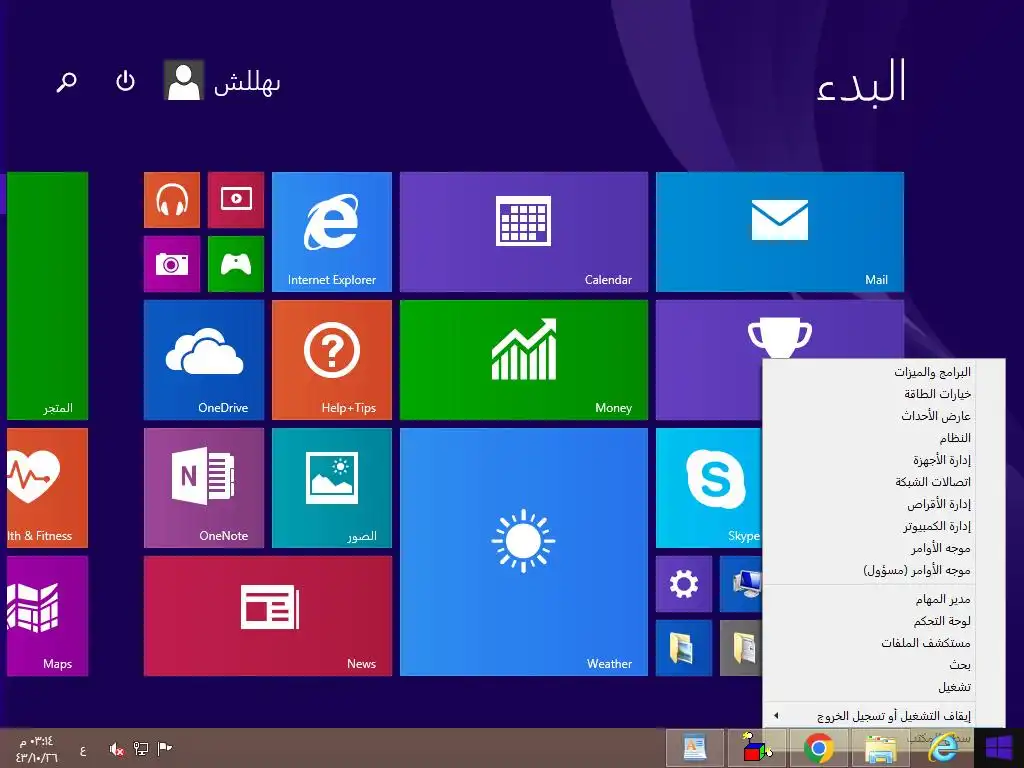Click the taskbar clock and date
The image size is (1024, 768).
pyautogui.click(x=37, y=749)
